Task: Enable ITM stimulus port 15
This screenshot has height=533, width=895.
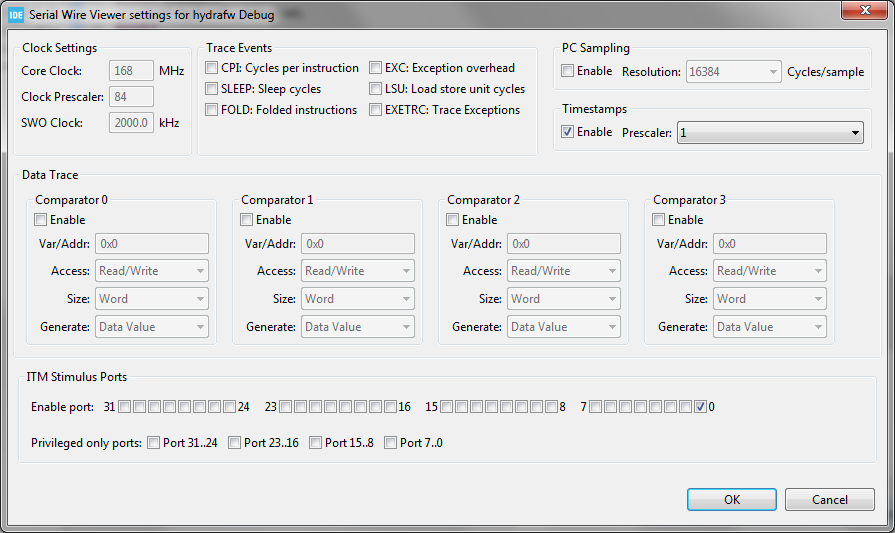Action: (x=446, y=407)
